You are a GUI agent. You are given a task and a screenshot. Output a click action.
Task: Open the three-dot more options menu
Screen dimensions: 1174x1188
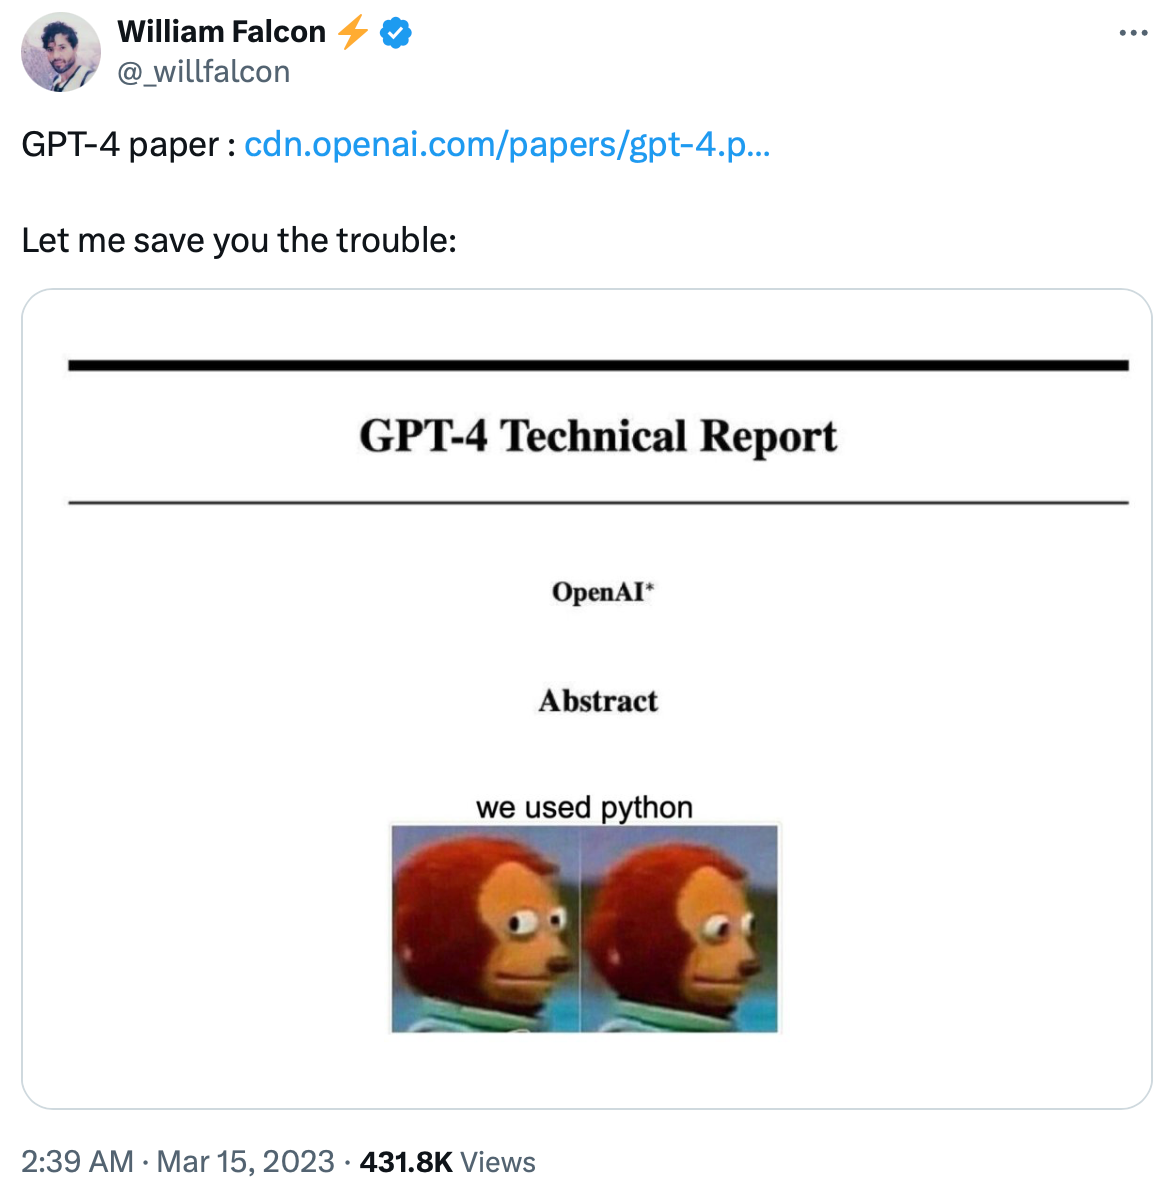tap(1133, 34)
